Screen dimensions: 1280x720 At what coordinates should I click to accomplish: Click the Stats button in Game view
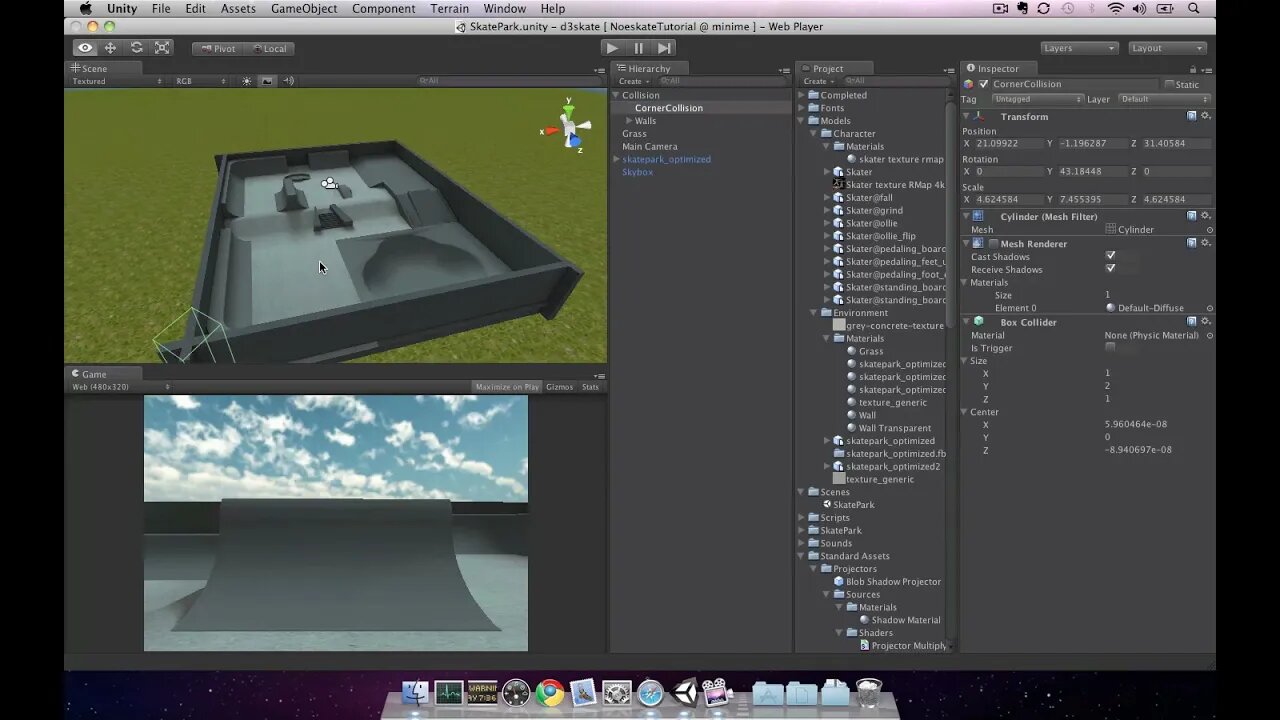[x=590, y=387]
